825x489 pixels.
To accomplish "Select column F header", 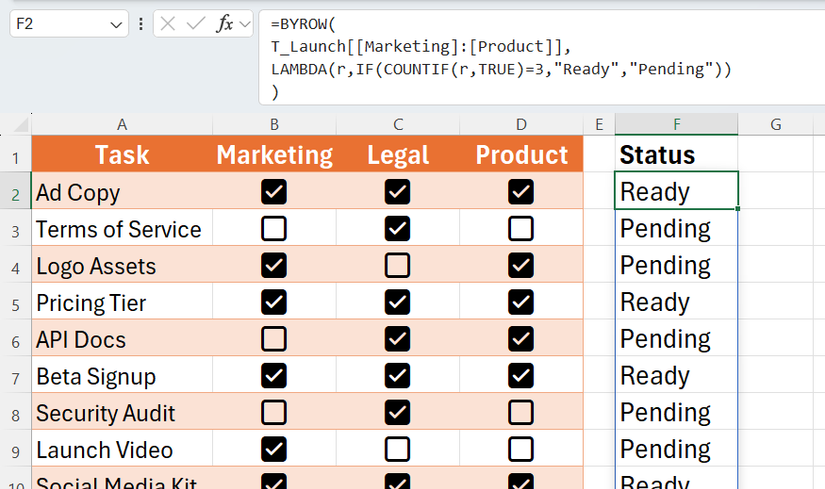I will (x=676, y=125).
